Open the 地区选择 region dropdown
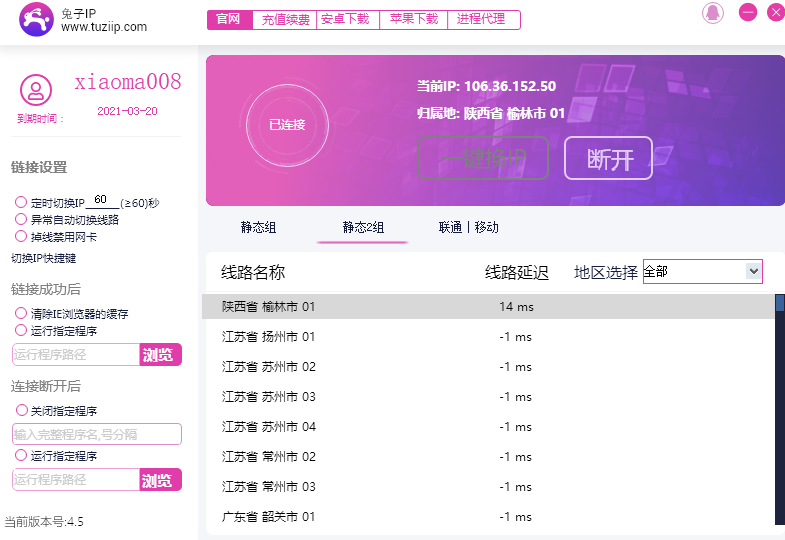 pyautogui.click(x=702, y=272)
